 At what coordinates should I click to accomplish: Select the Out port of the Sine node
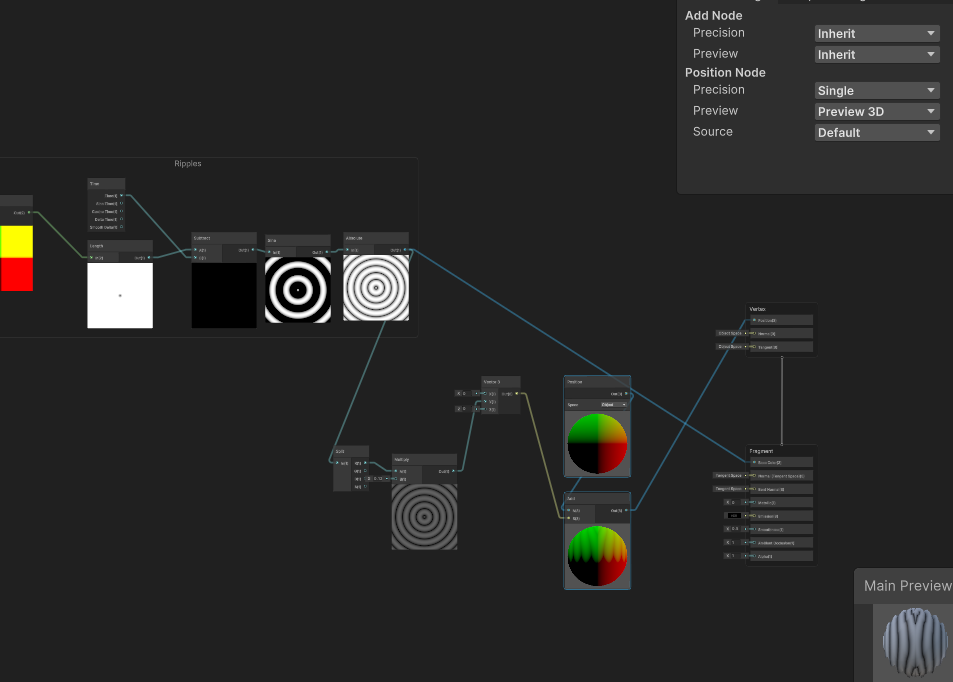click(x=327, y=250)
